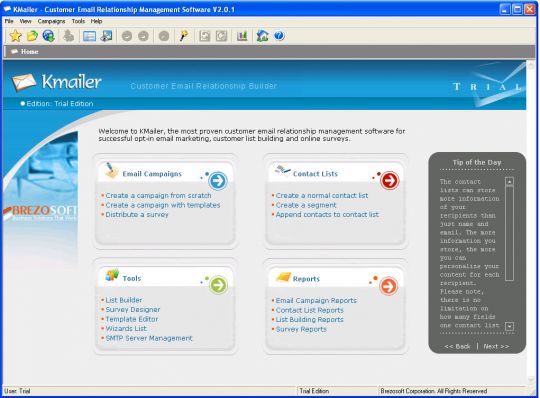Click the second greyed refresh square icon

coord(221,36)
